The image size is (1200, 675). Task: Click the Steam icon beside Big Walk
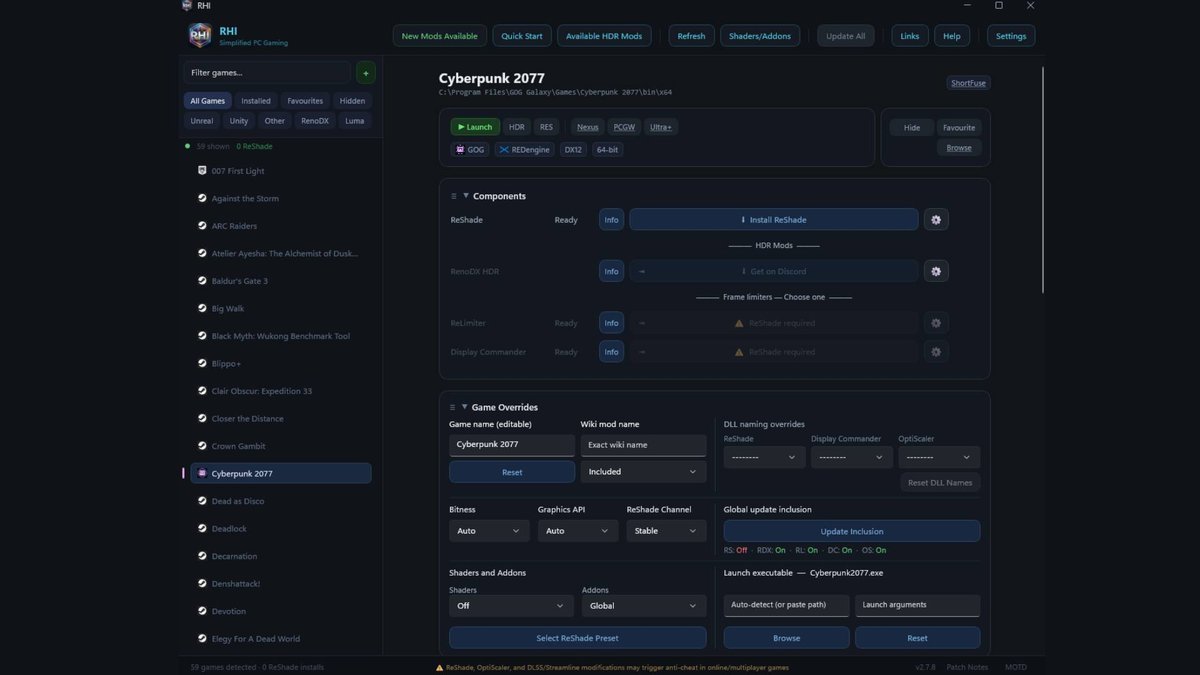[202, 308]
